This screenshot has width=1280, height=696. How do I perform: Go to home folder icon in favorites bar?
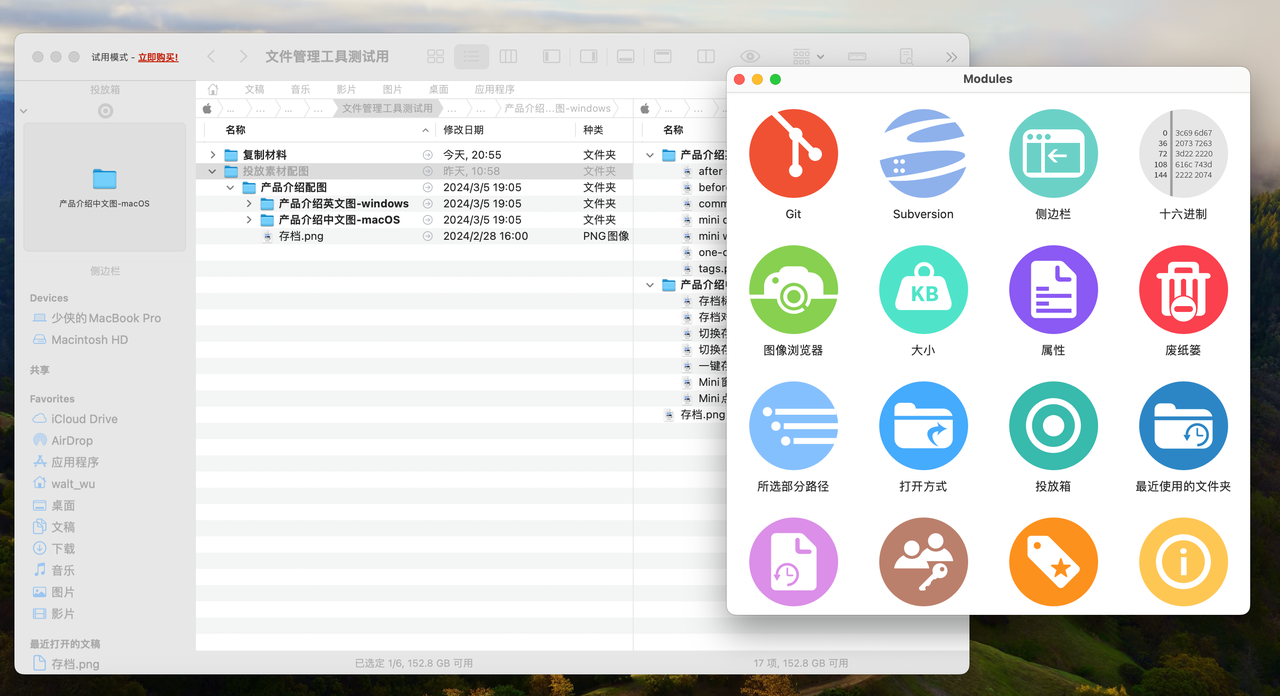213,89
